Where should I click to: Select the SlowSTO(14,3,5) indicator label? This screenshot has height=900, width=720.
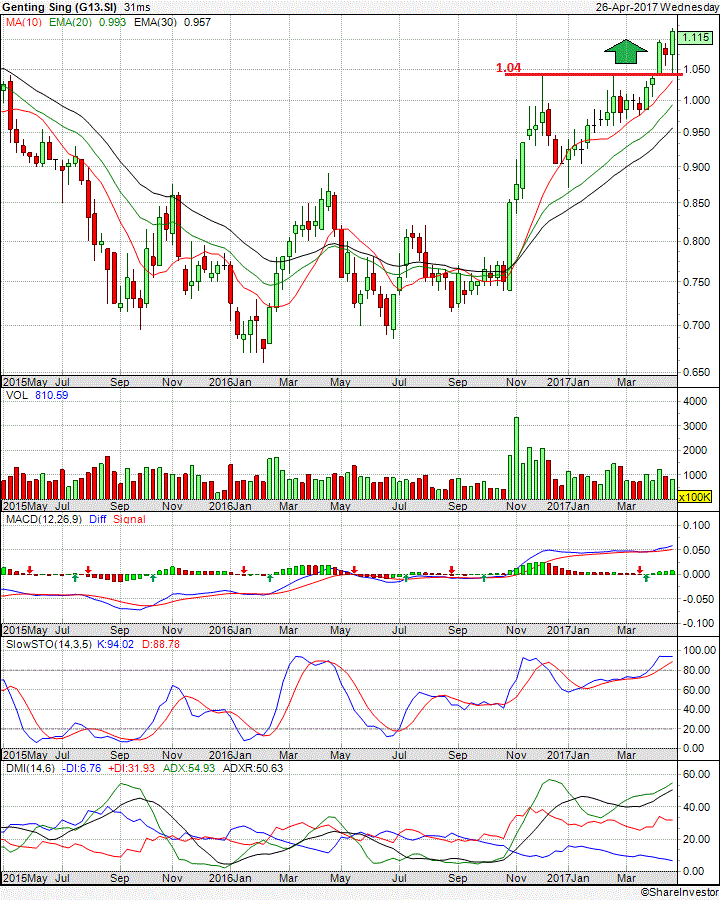pos(48,644)
